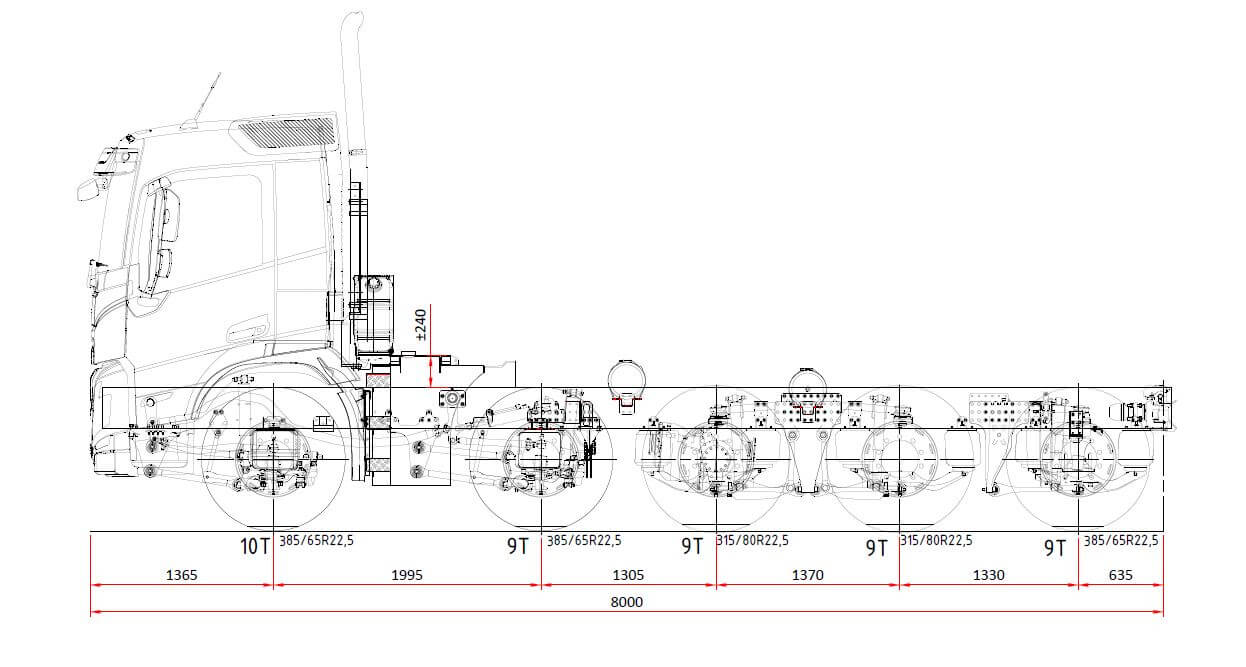Select the roof ventilation grille on cab
Viewport: 1246px width, 667px height.
pyautogui.click(x=286, y=132)
